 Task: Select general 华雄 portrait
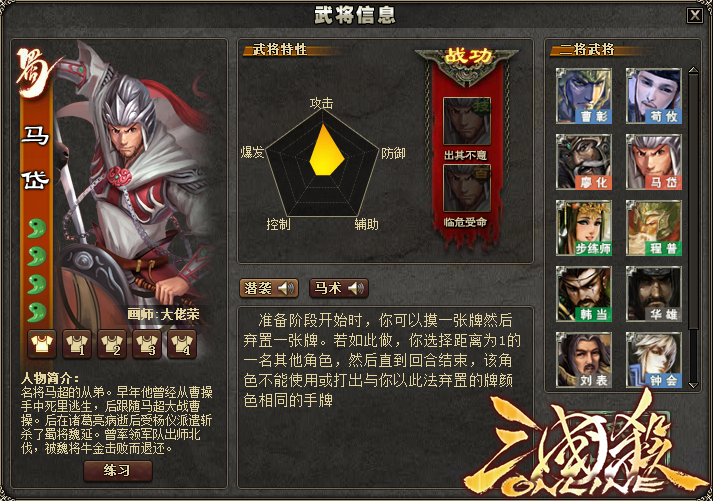pyautogui.click(x=654, y=294)
